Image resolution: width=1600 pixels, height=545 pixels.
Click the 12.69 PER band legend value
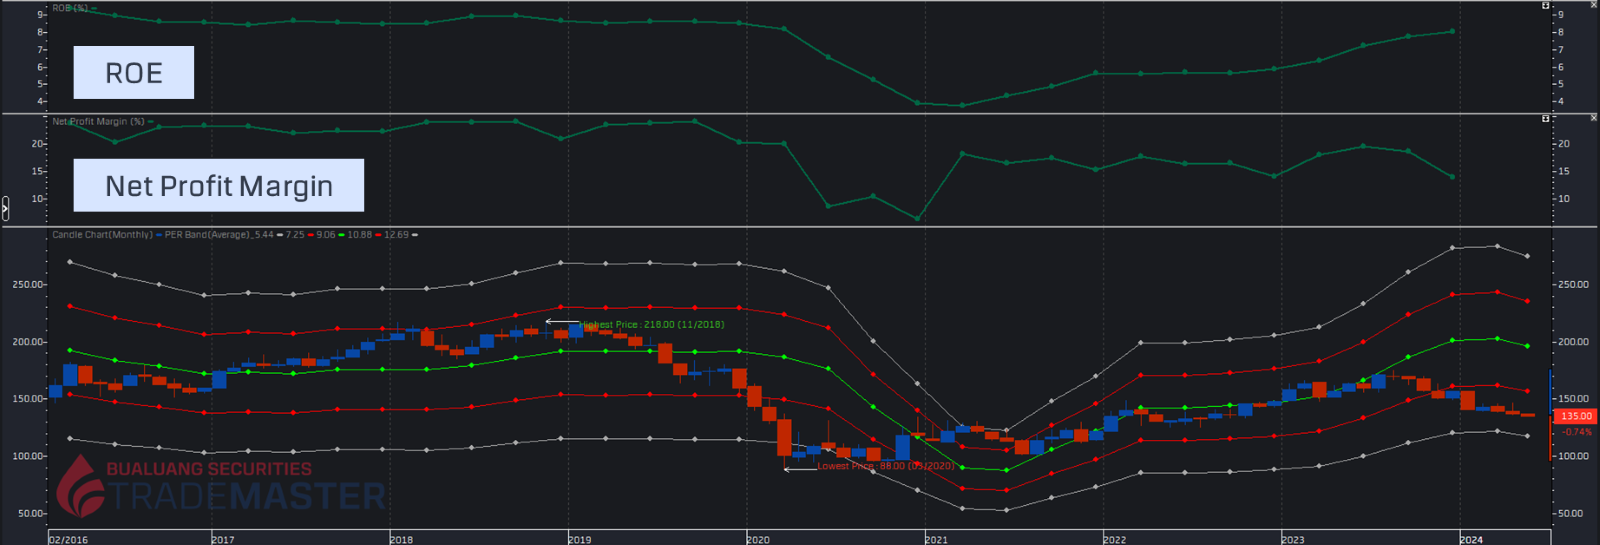[396, 235]
